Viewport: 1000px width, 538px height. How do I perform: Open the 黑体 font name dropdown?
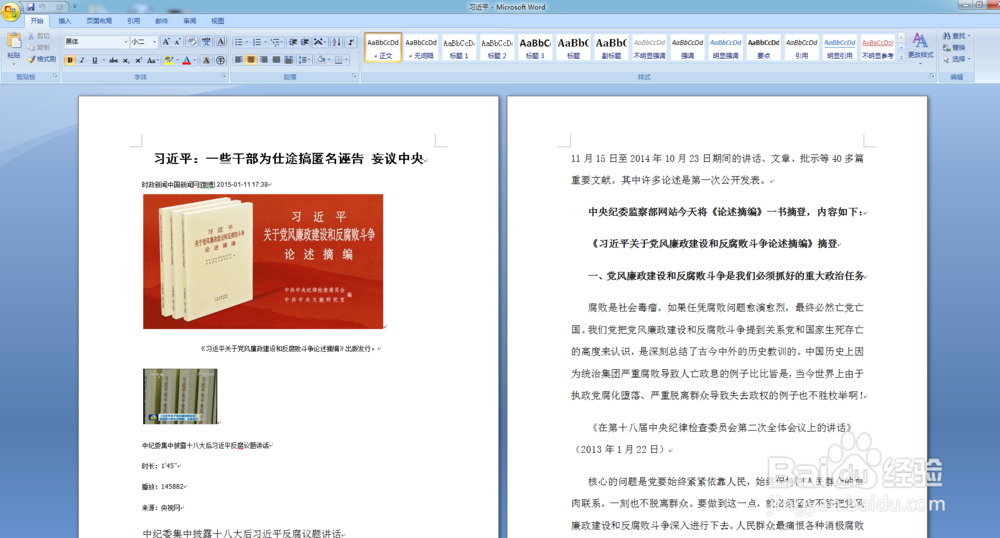pos(126,42)
